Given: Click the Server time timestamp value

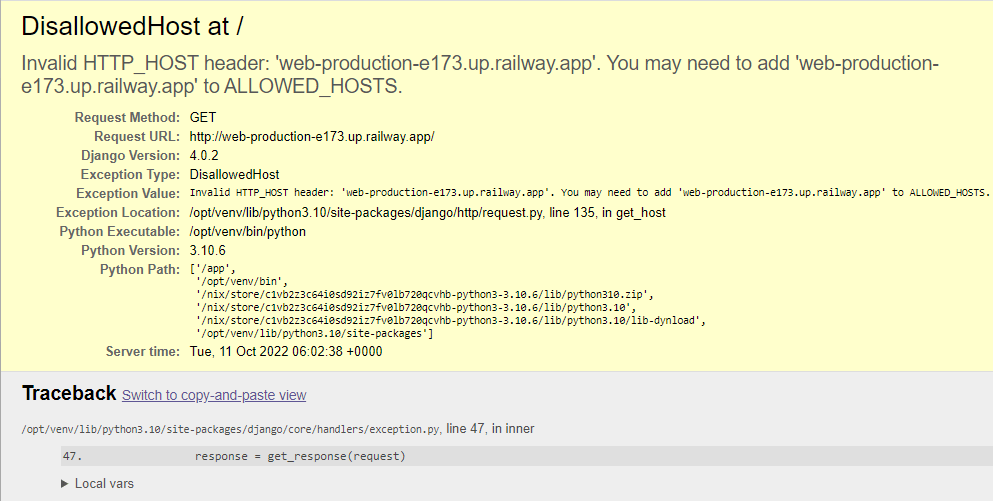Looking at the screenshot, I should (x=286, y=351).
